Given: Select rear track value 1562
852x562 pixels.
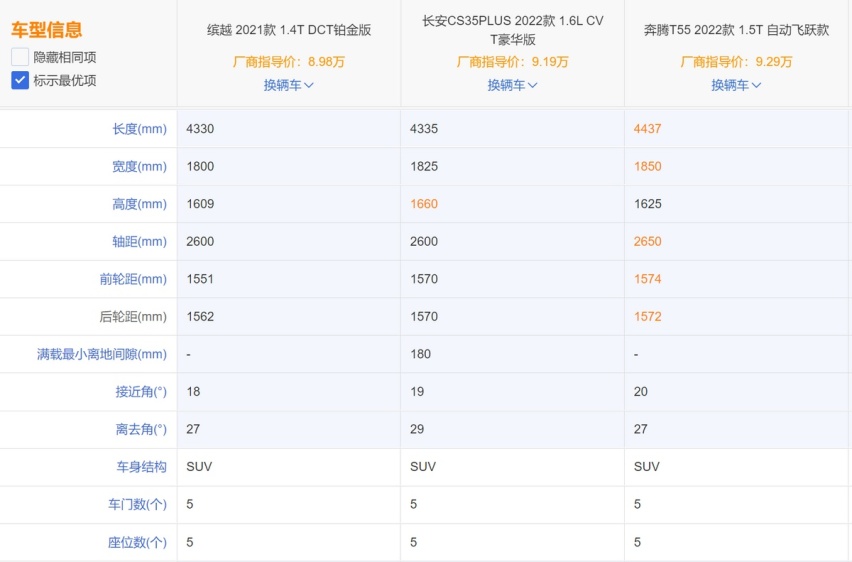Looking at the screenshot, I should (x=200, y=316).
